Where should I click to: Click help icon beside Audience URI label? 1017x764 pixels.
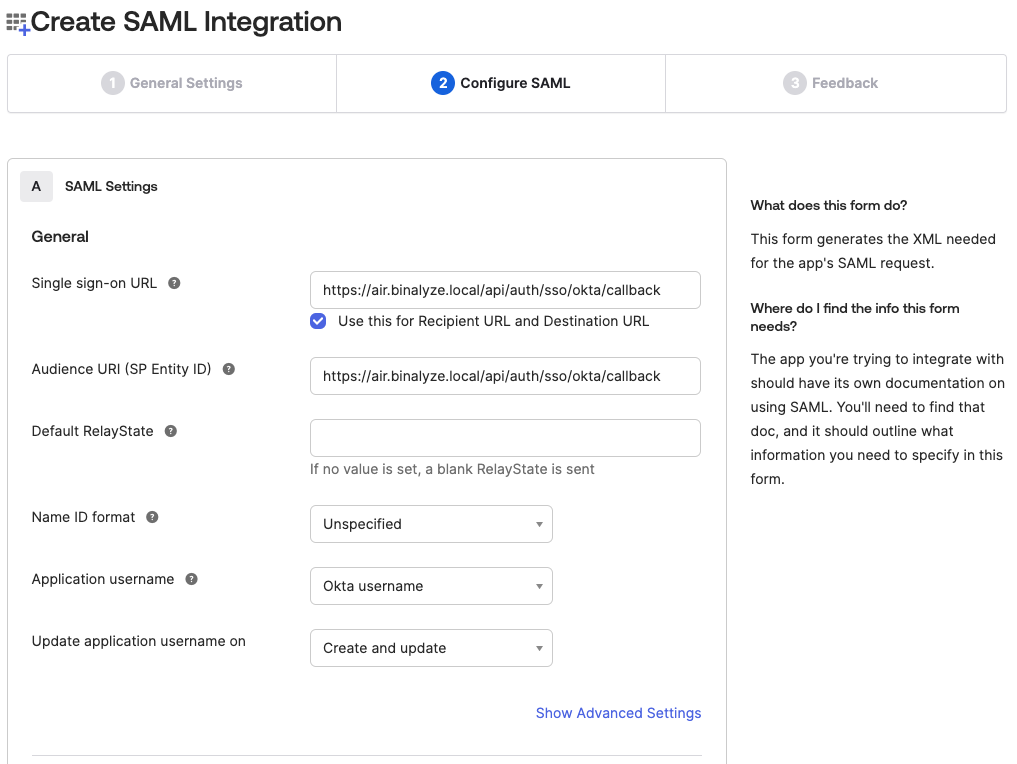[x=228, y=369]
